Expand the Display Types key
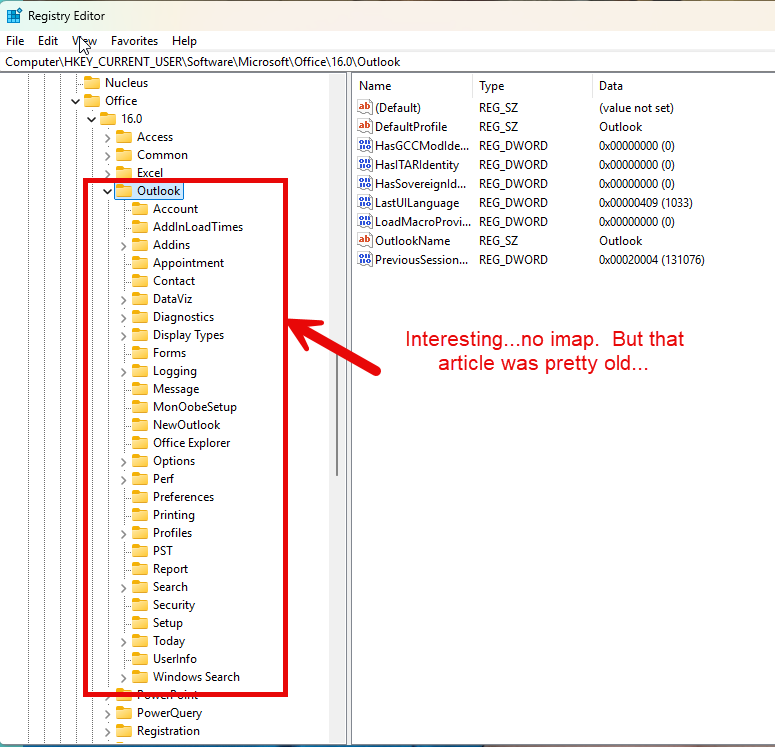The image size is (775, 747). (124, 336)
